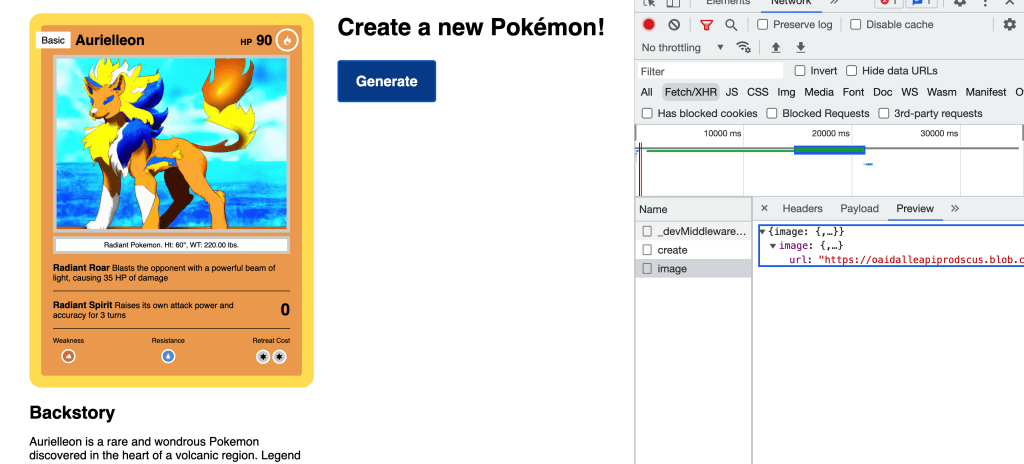
Task: Open DevTools main settings gear
Action: point(960,3)
